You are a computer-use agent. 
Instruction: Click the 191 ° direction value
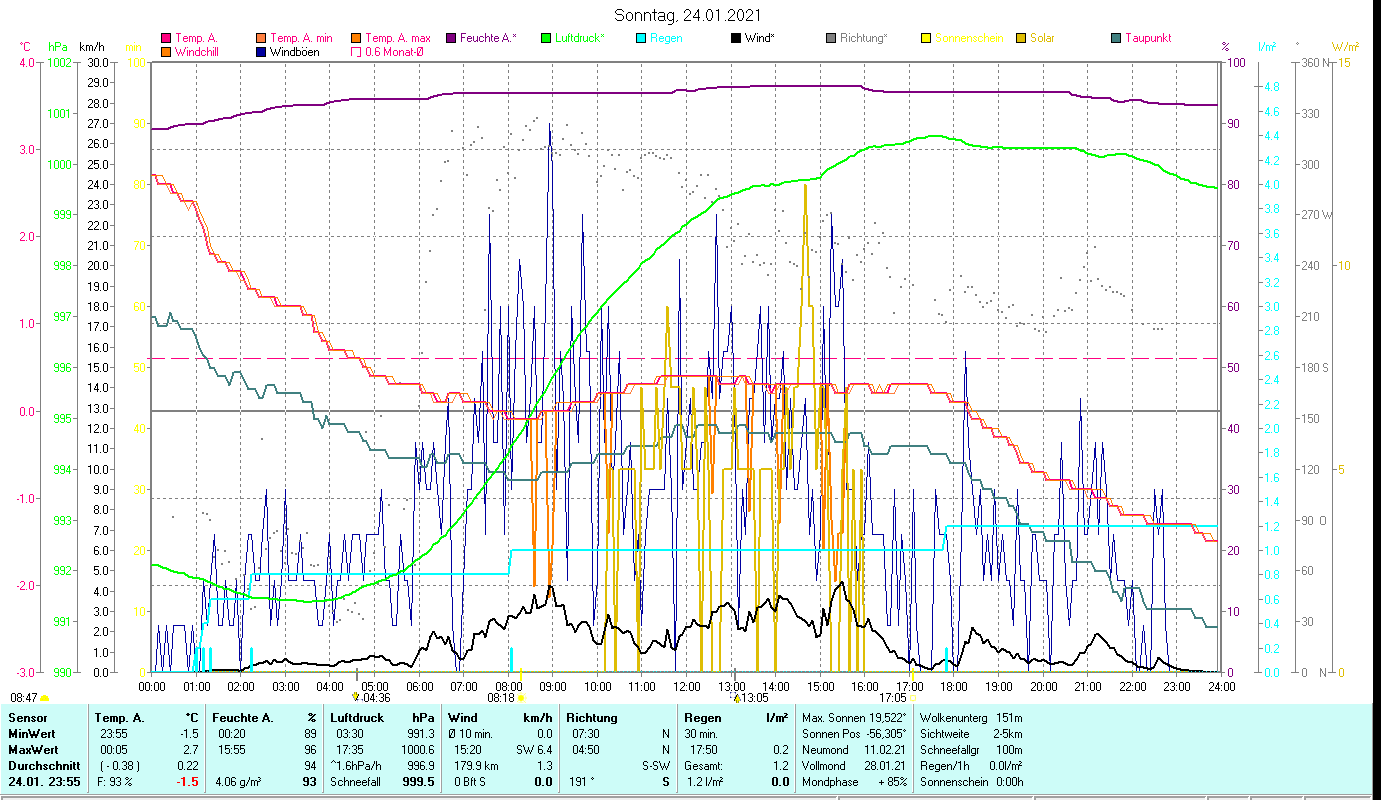582,782
